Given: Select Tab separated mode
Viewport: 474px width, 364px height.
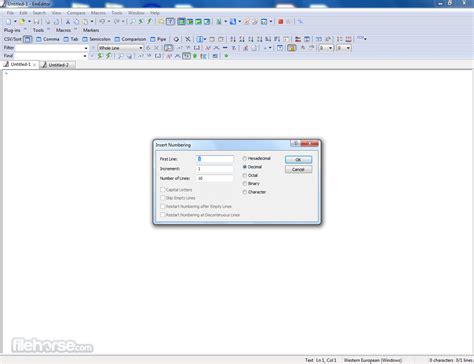Looking at the screenshot, I should pos(71,39).
